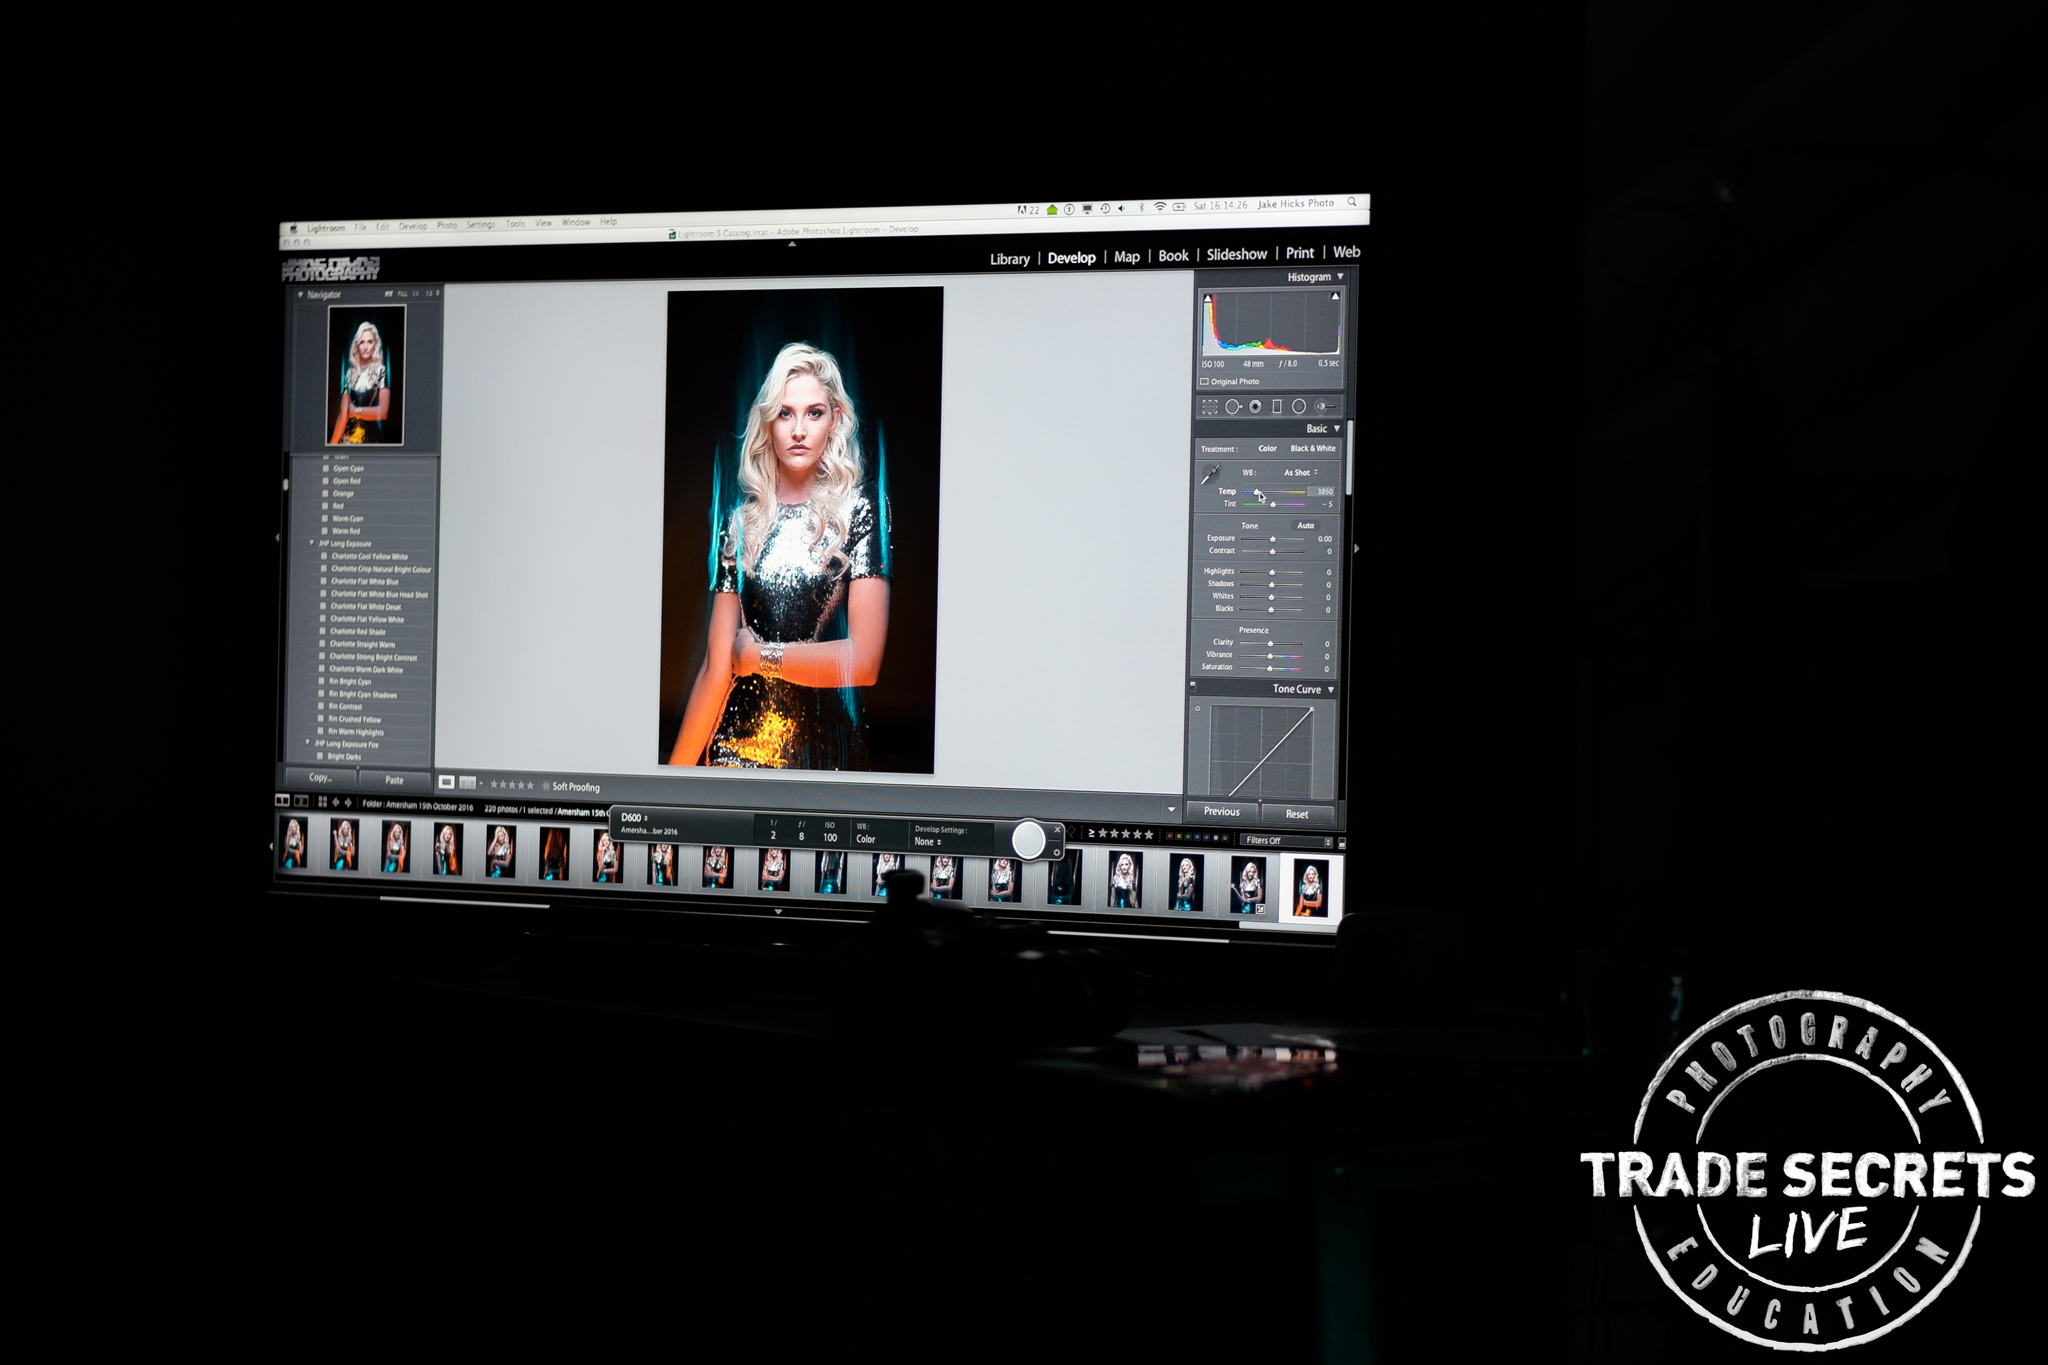Click the Paste button
The height and width of the screenshot is (1365, 2048).
(395, 780)
